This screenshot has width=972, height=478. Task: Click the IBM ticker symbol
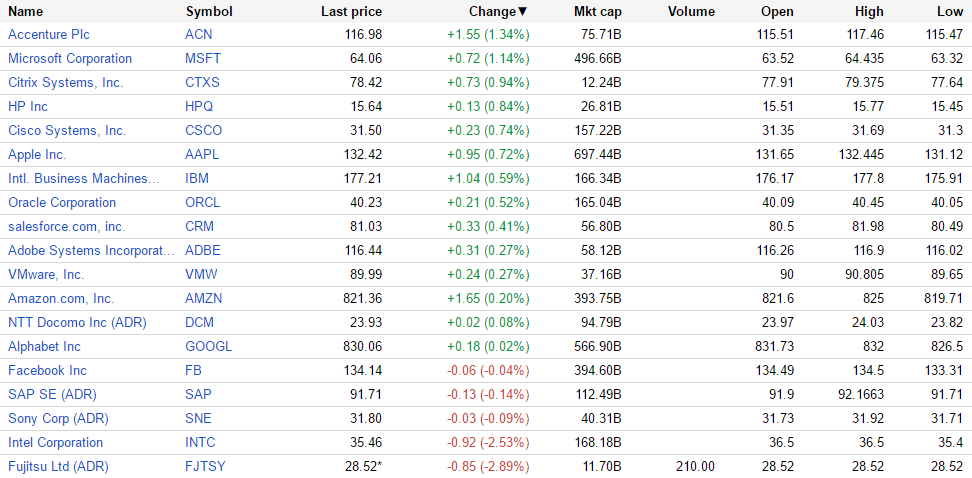197,178
